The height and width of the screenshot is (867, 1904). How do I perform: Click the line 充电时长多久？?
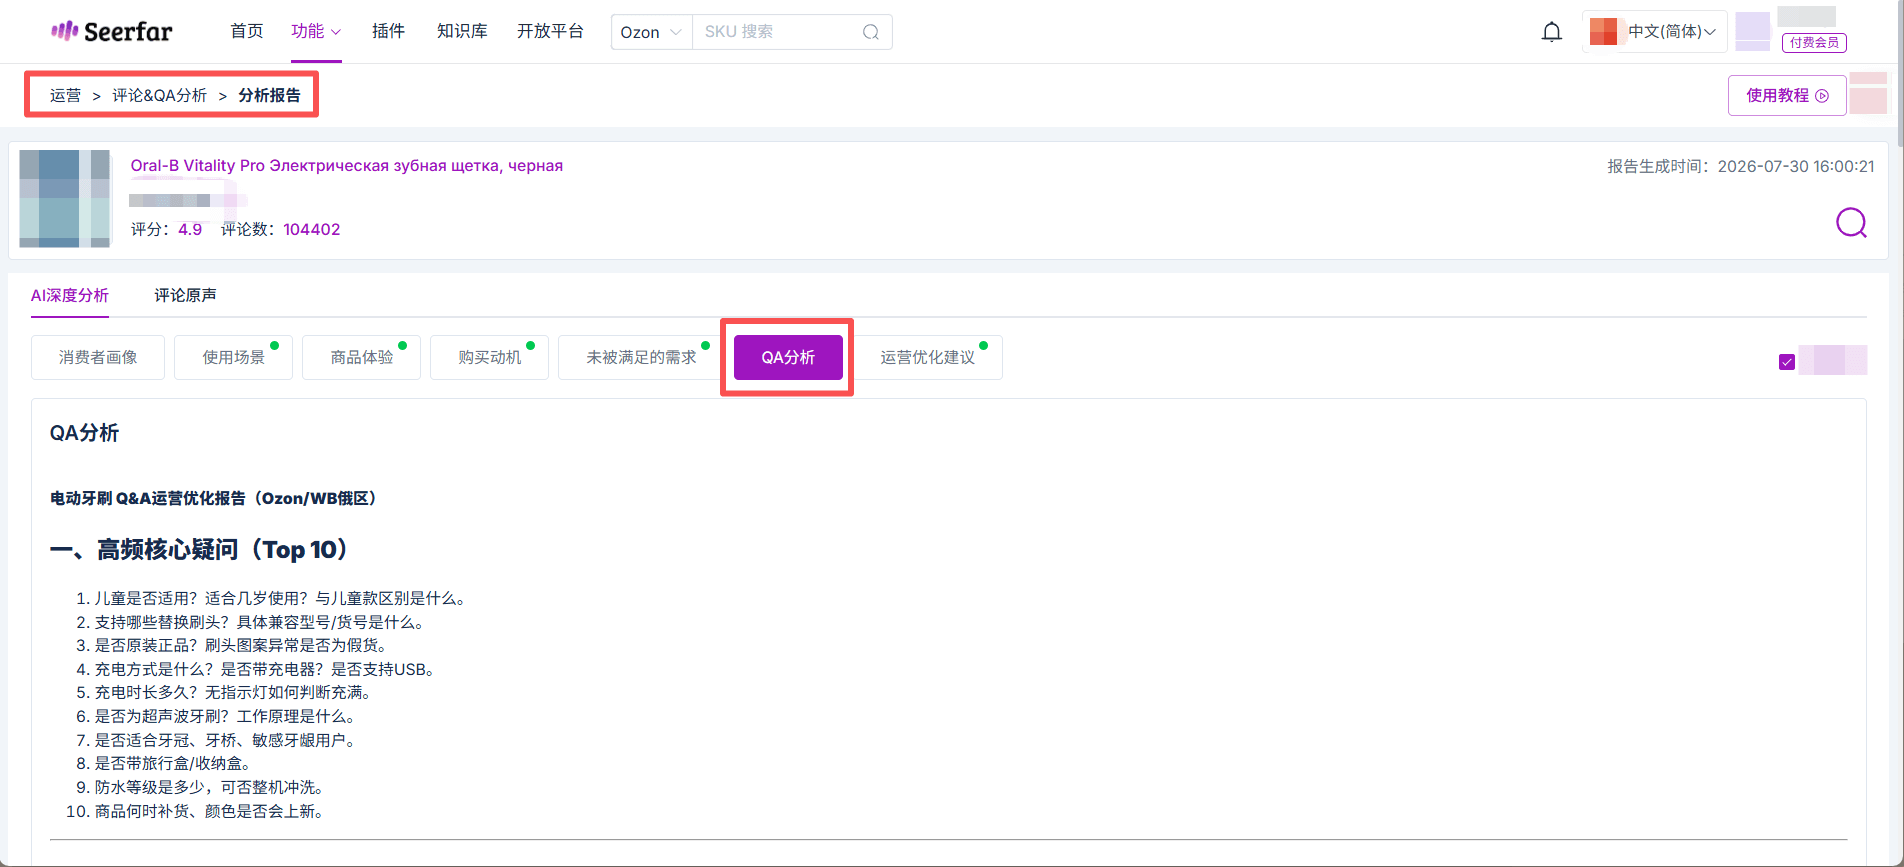tap(236, 693)
